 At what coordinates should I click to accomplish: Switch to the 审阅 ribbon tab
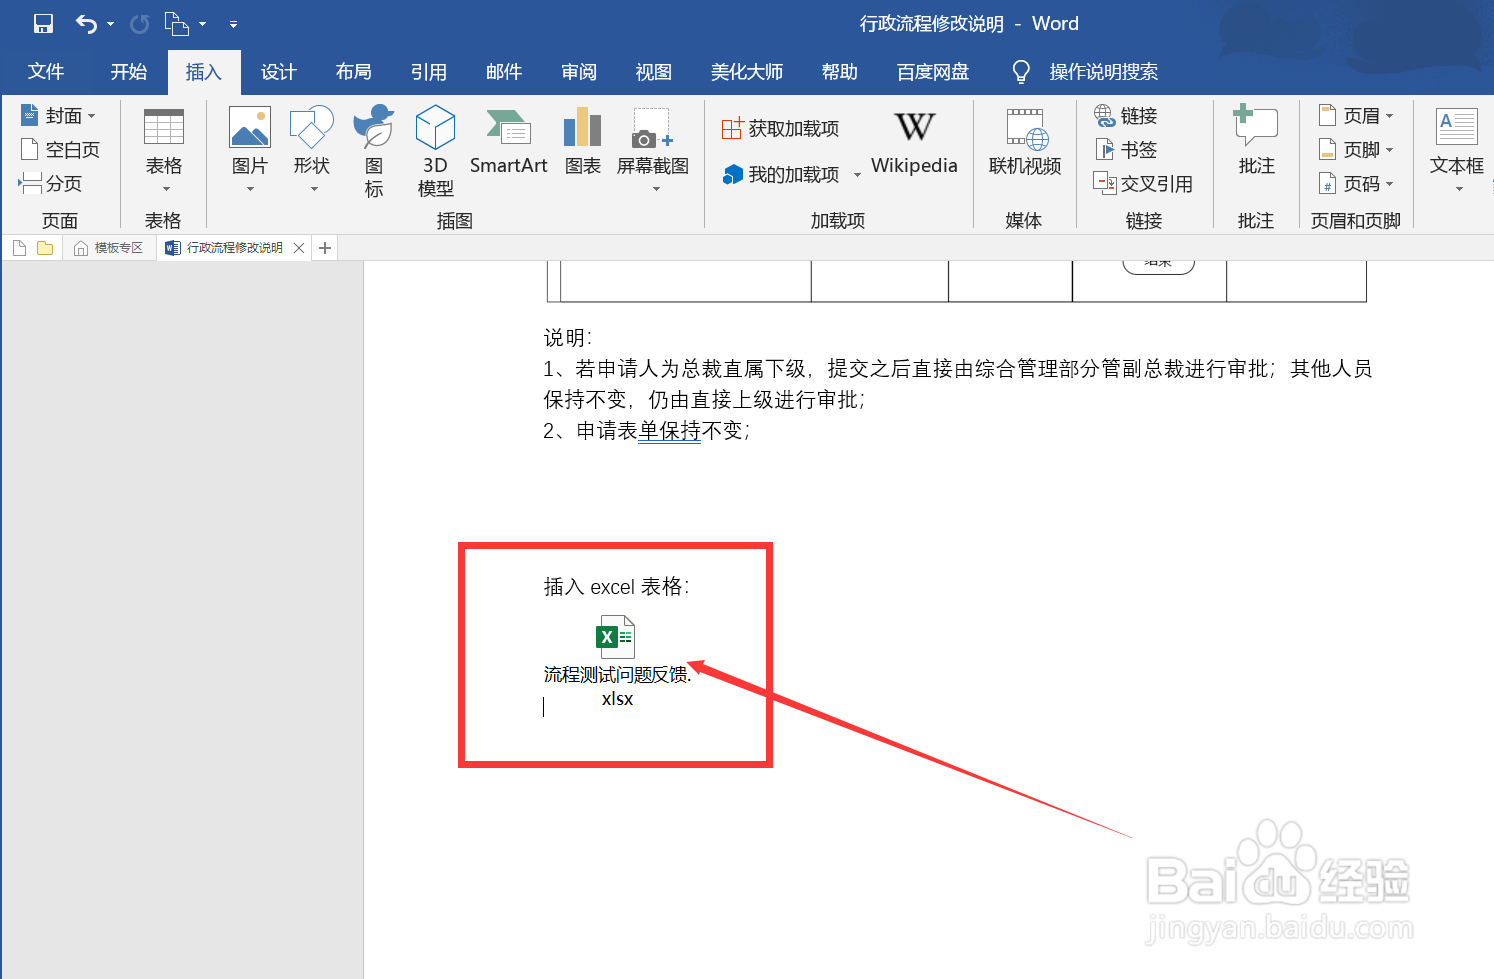click(579, 72)
